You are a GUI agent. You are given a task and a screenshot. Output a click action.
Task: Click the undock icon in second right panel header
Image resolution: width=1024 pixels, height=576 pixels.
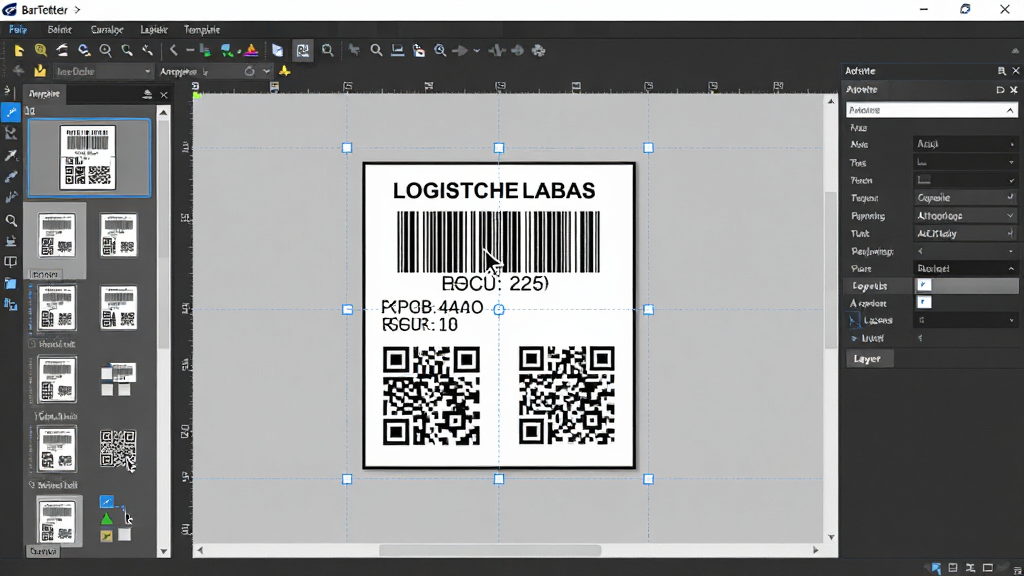point(1000,89)
